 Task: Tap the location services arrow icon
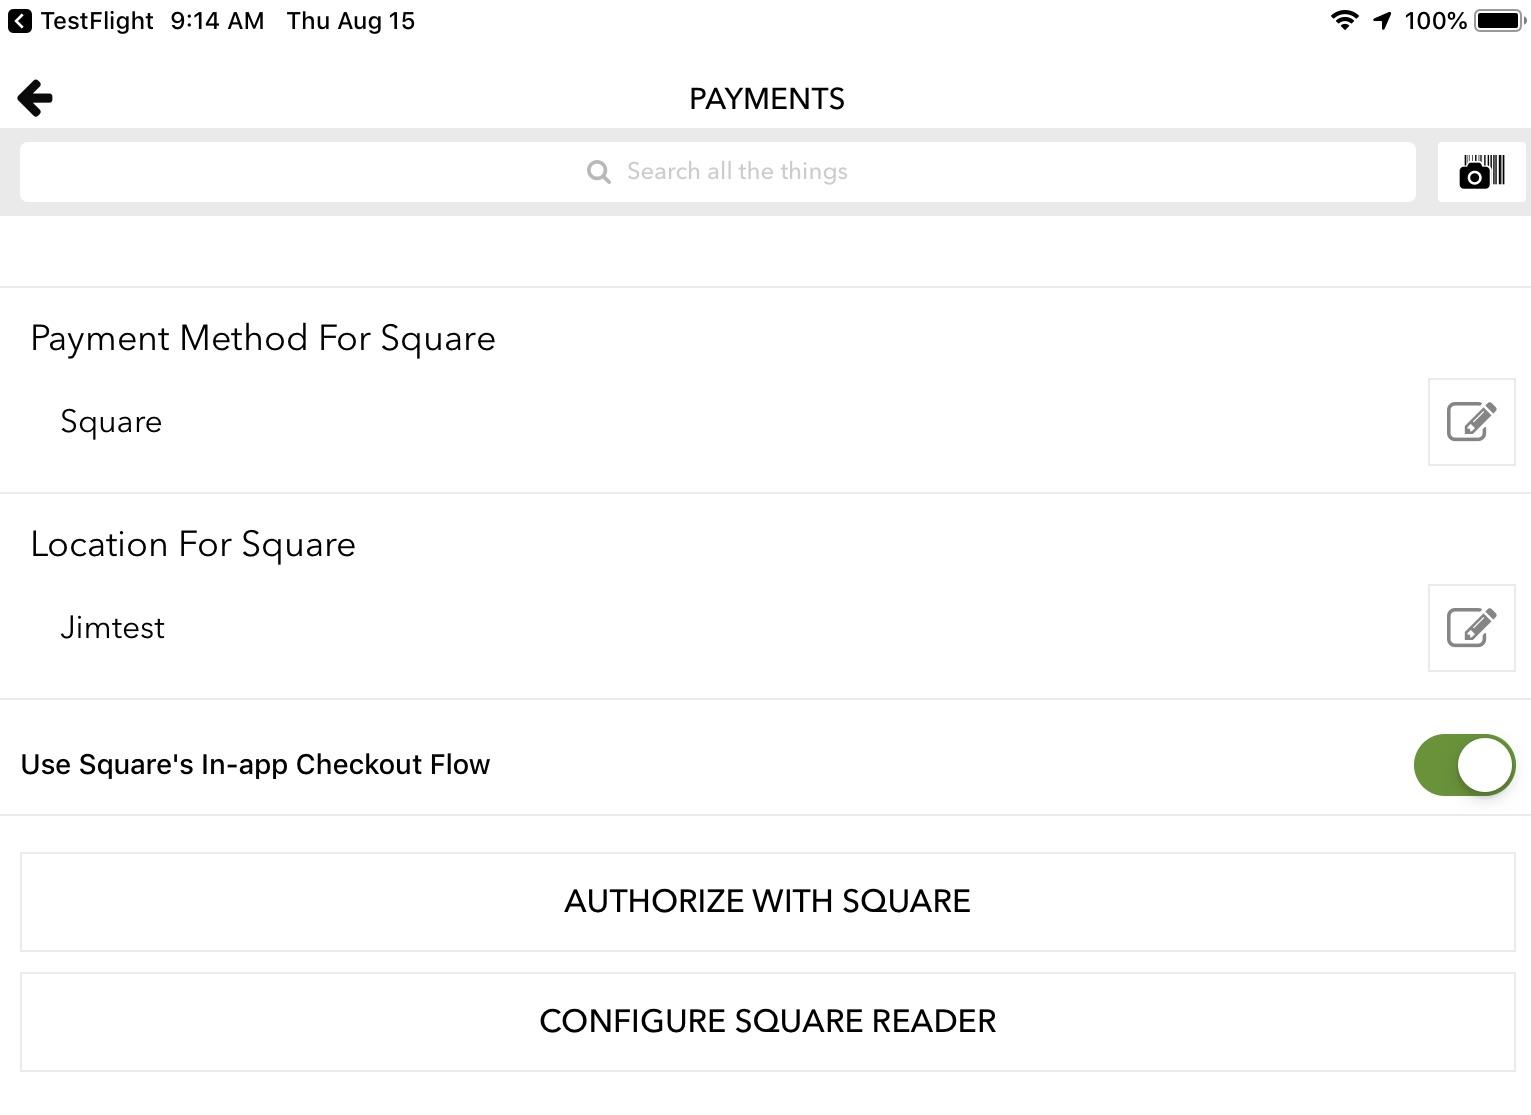pyautogui.click(x=1382, y=21)
